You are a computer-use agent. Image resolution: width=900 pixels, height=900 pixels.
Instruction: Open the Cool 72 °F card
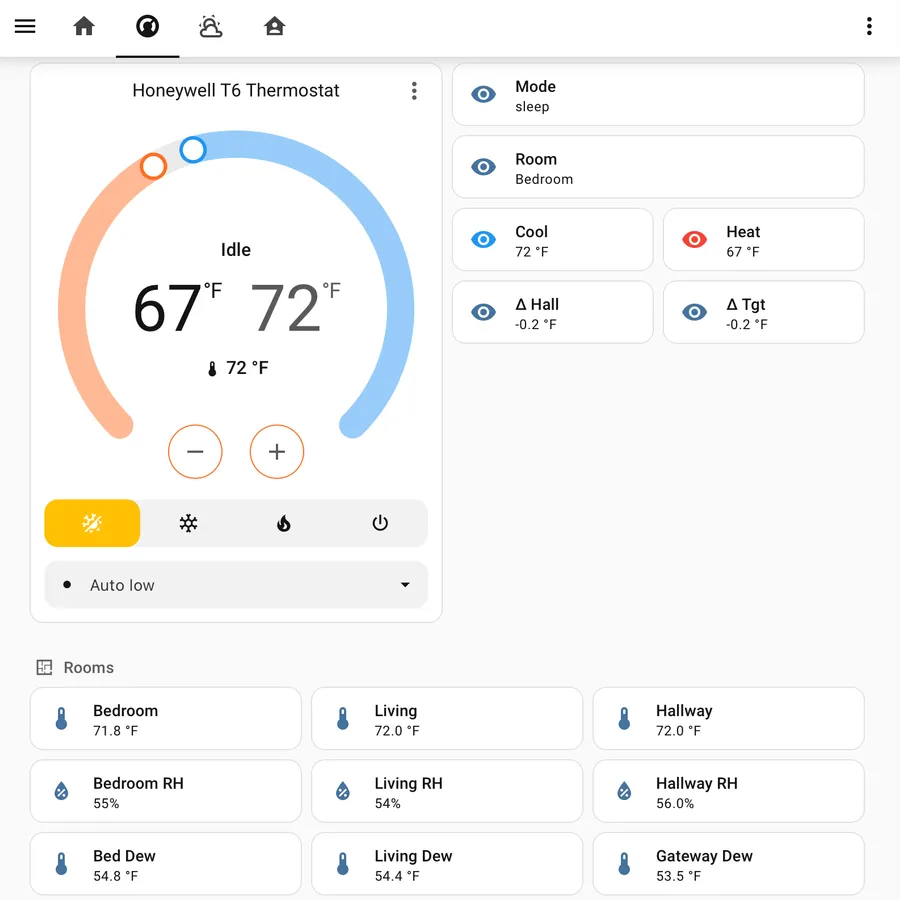553,240
